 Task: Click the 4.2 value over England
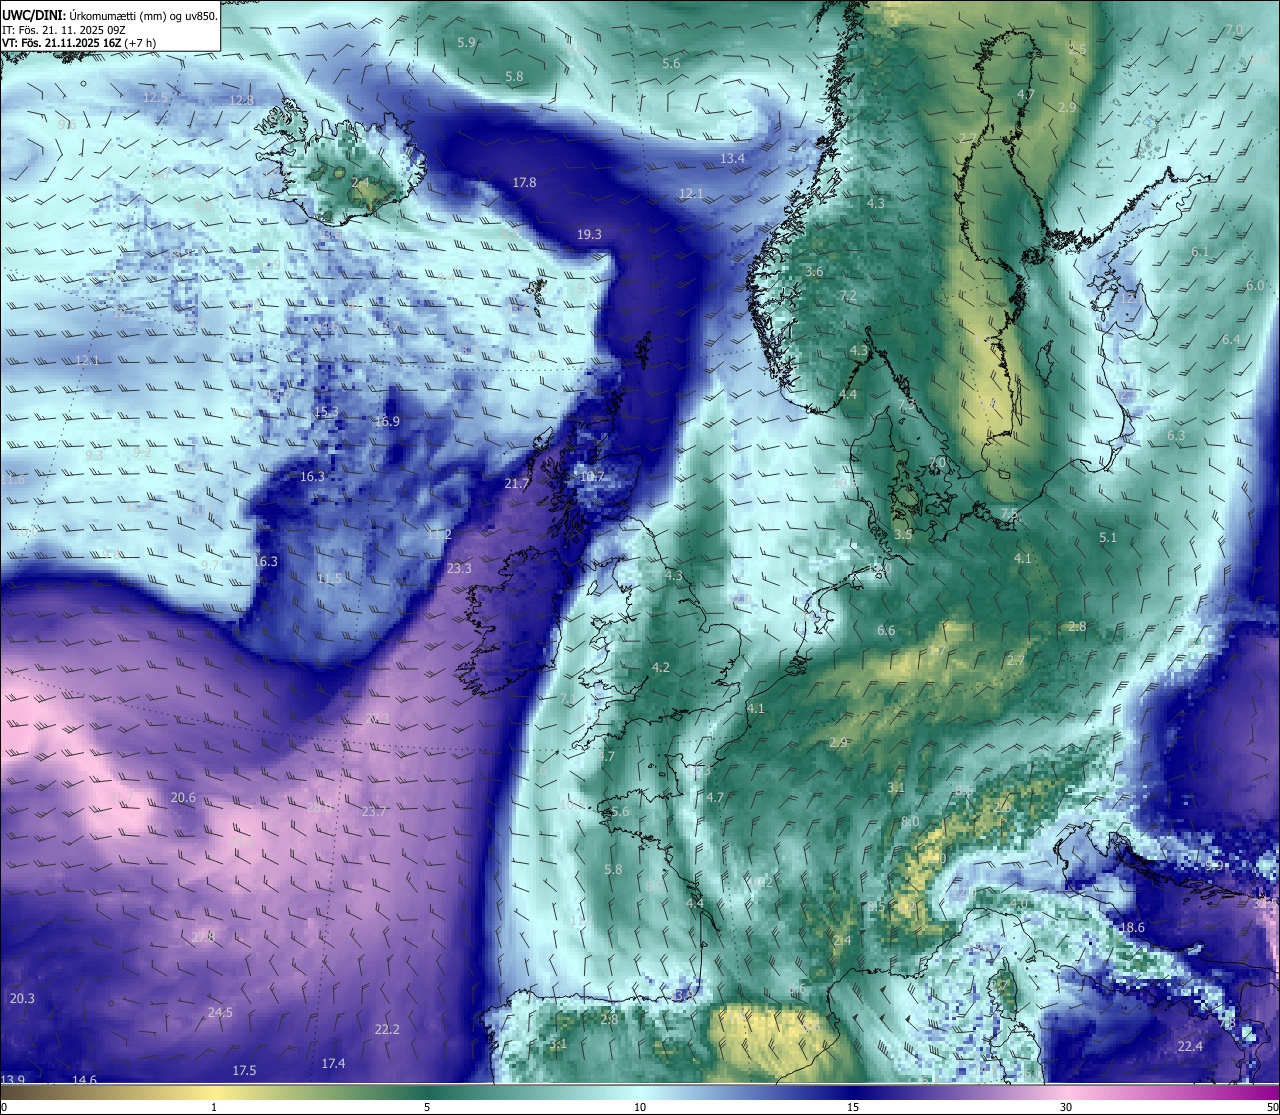pyautogui.click(x=661, y=668)
